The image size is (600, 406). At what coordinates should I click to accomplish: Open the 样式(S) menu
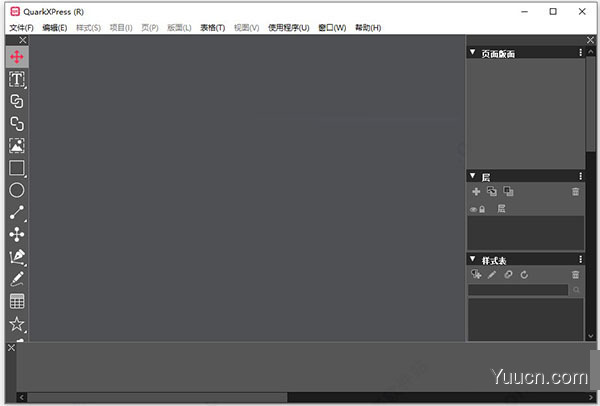click(88, 28)
